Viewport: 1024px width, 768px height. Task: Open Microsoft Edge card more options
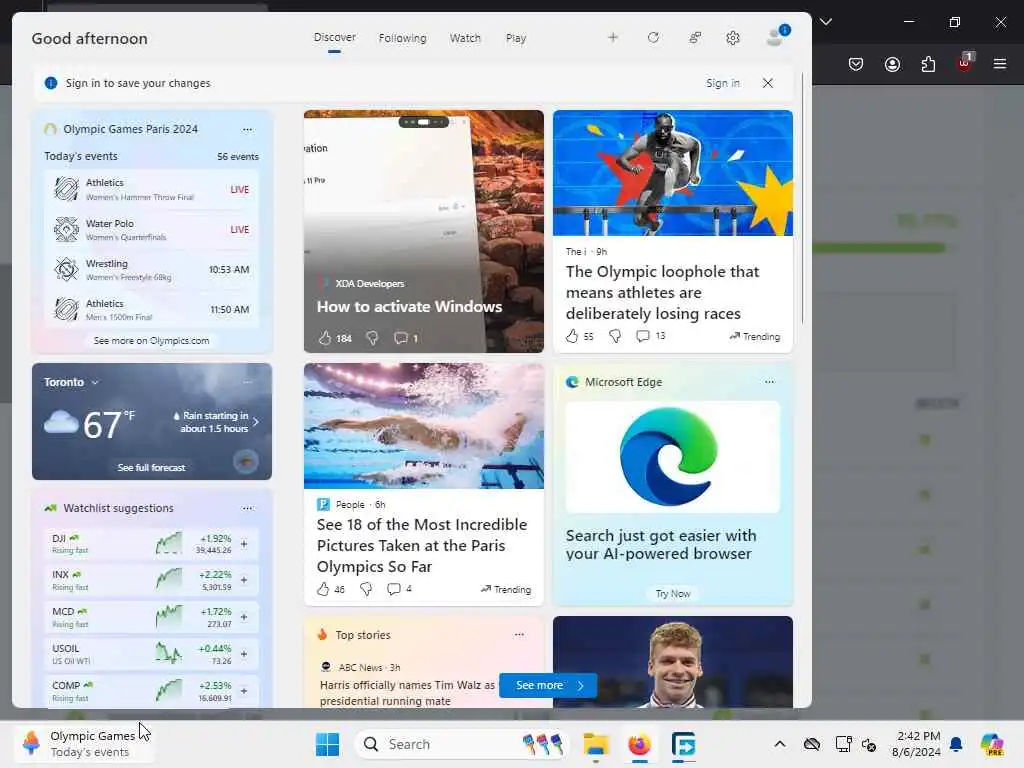[769, 382]
